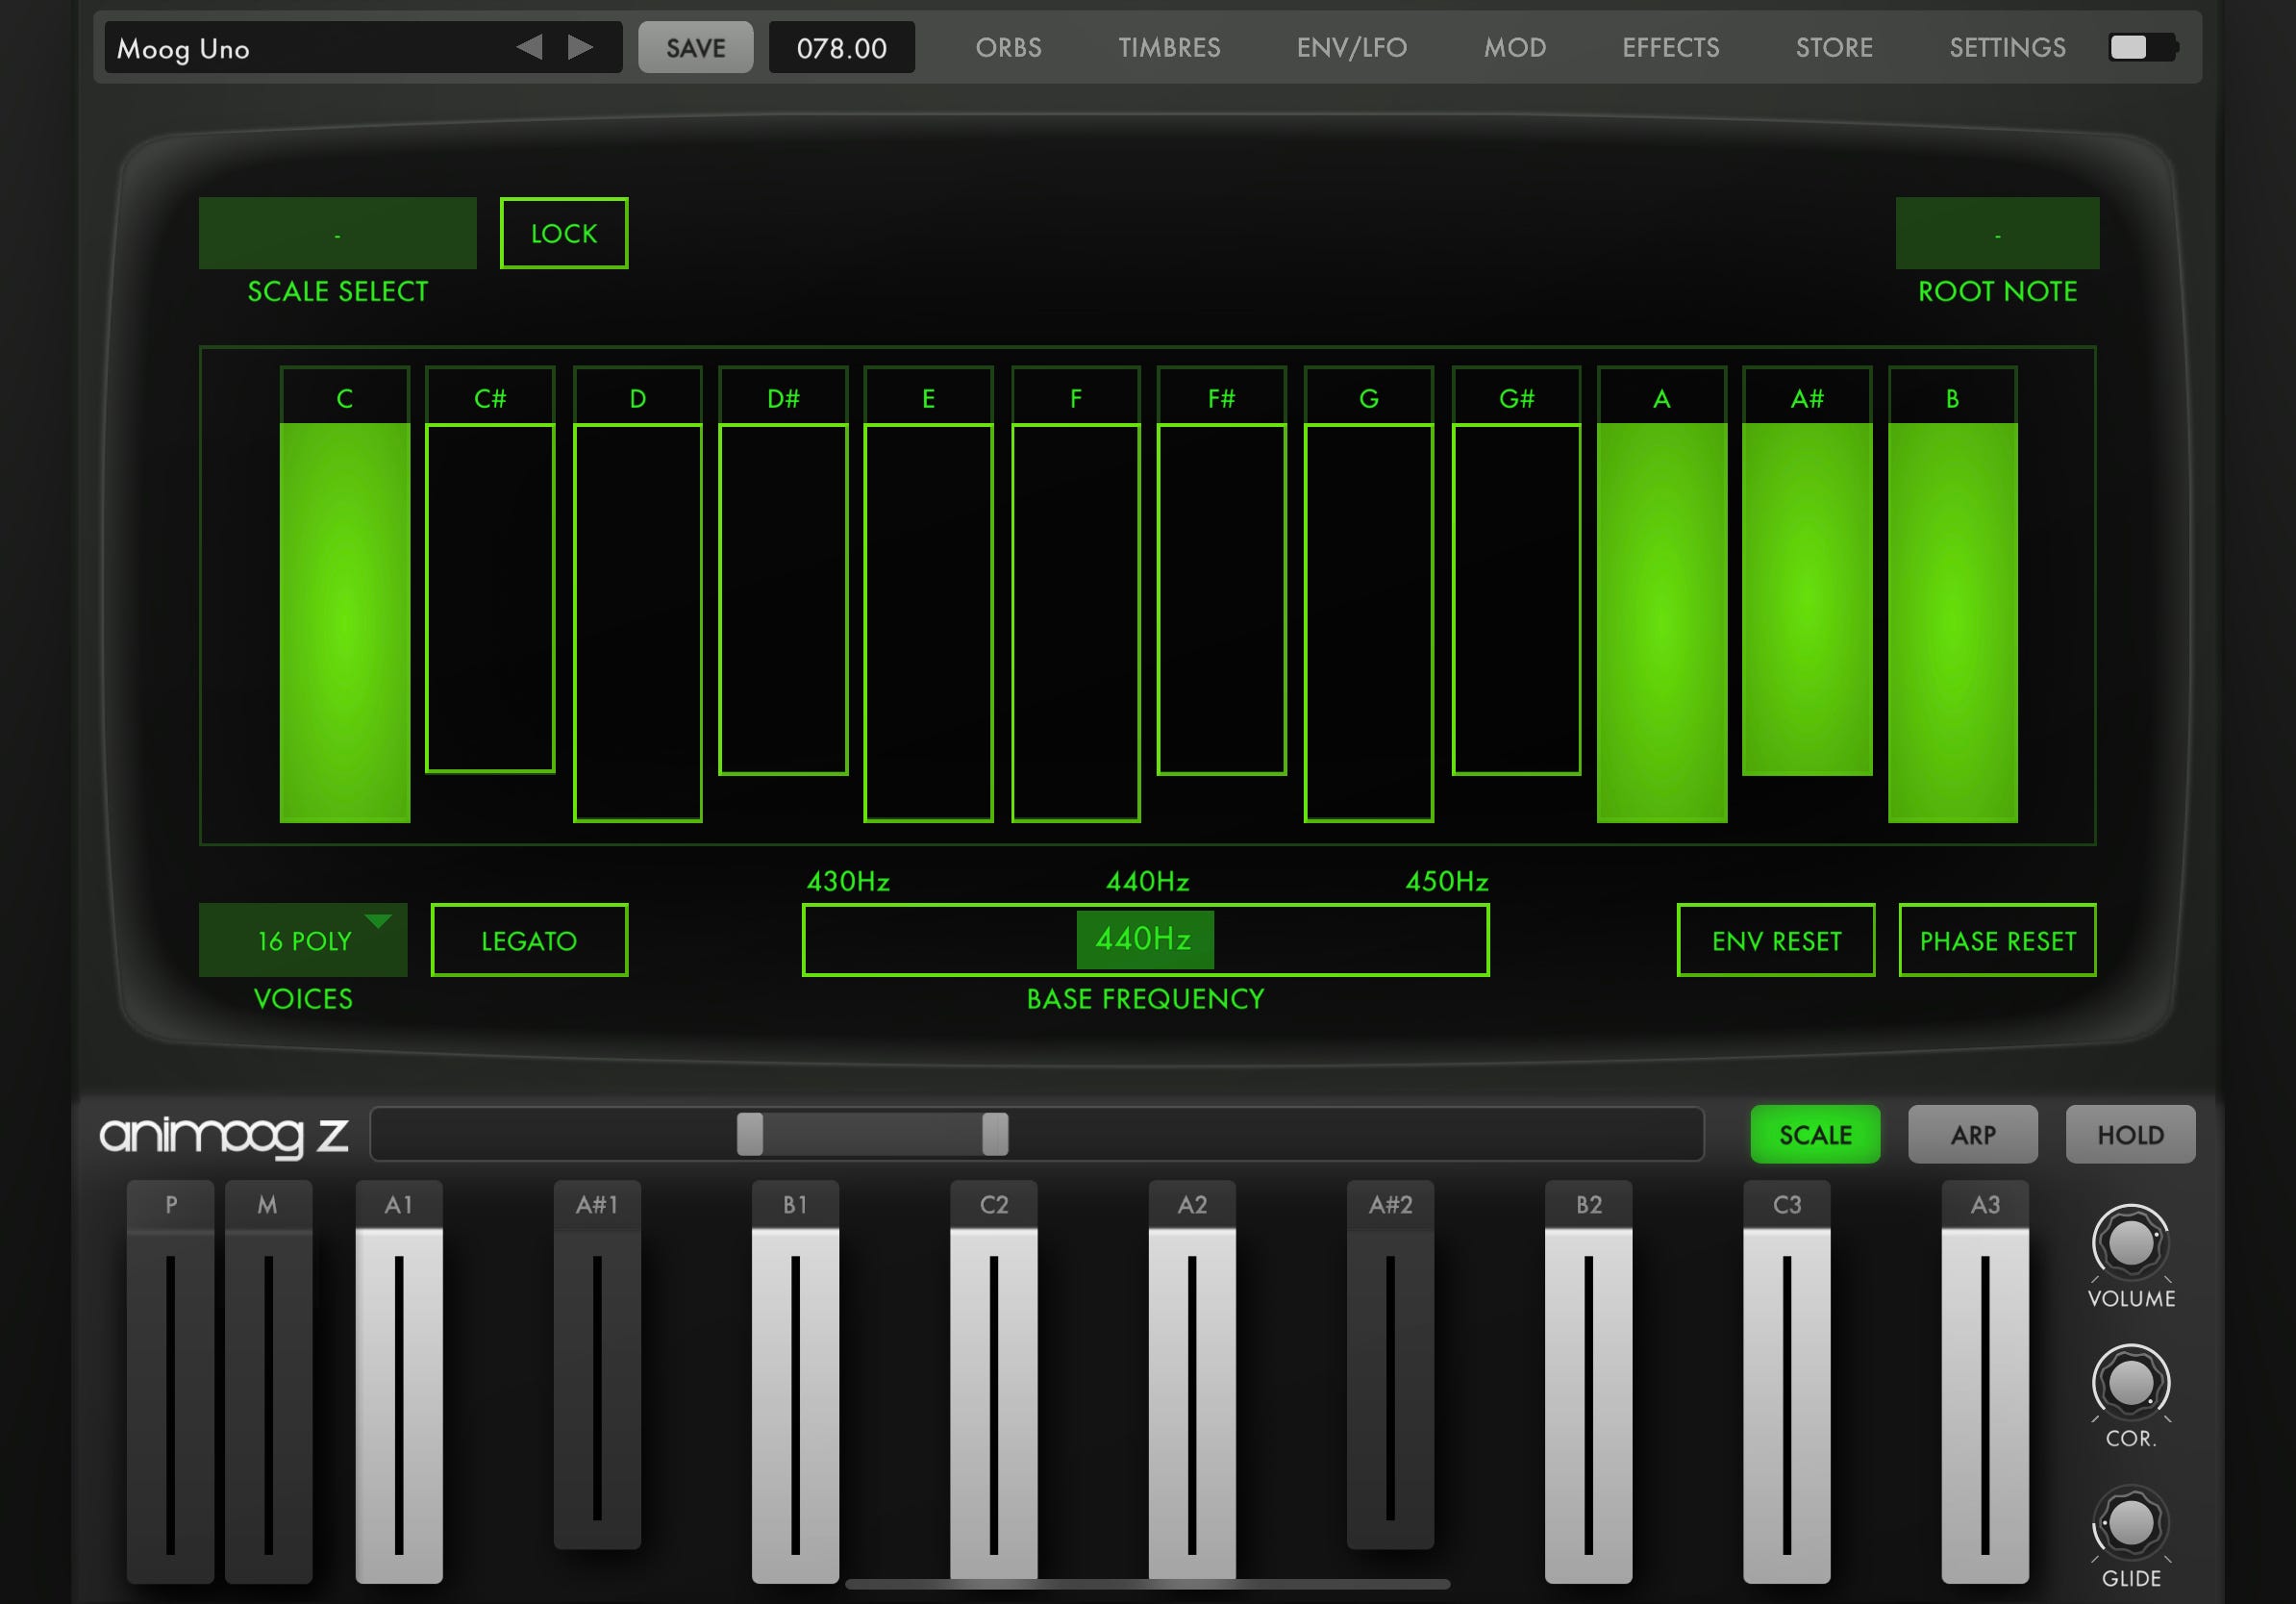Enable the D note in the scale
Viewport: 2296px width, 1604px height.
638,594
